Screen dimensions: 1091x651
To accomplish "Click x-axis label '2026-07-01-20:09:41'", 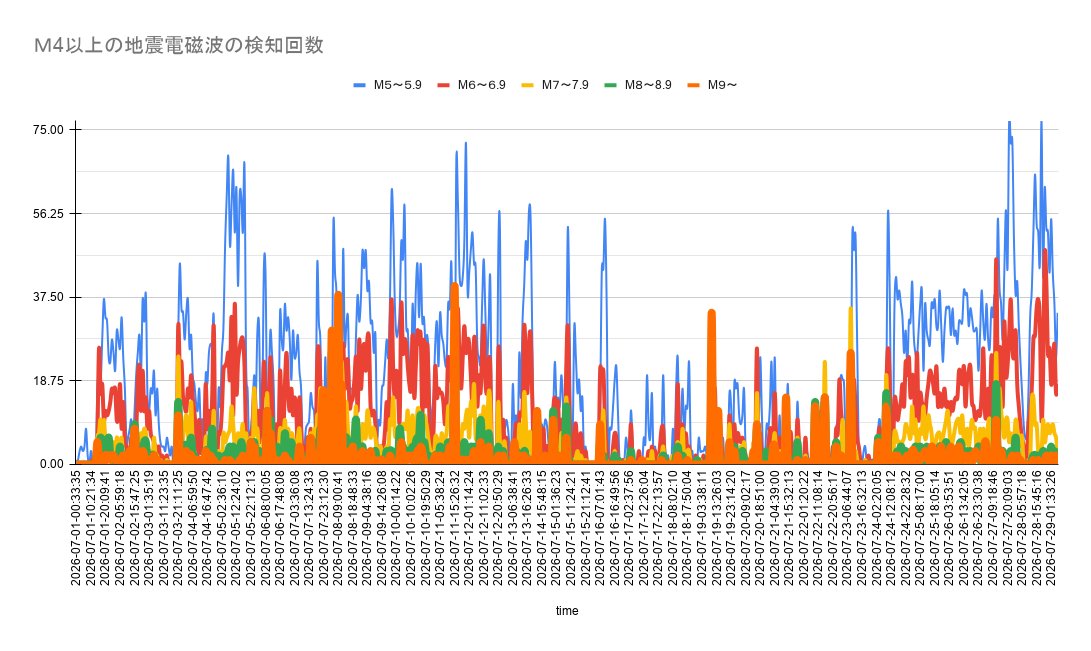I will [105, 528].
